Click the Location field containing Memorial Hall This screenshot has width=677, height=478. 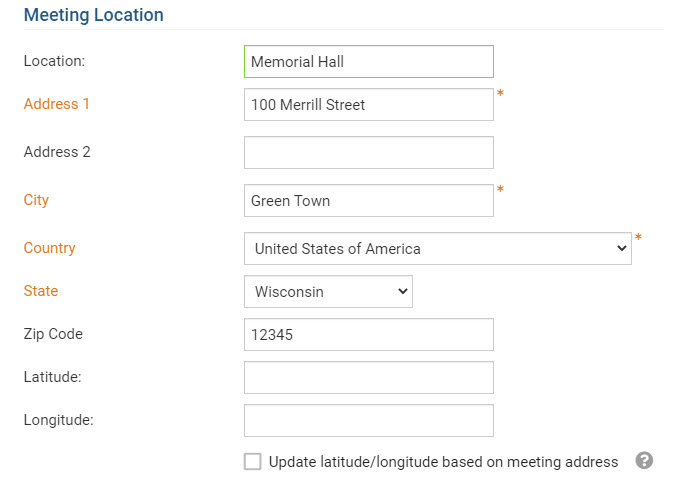[368, 62]
